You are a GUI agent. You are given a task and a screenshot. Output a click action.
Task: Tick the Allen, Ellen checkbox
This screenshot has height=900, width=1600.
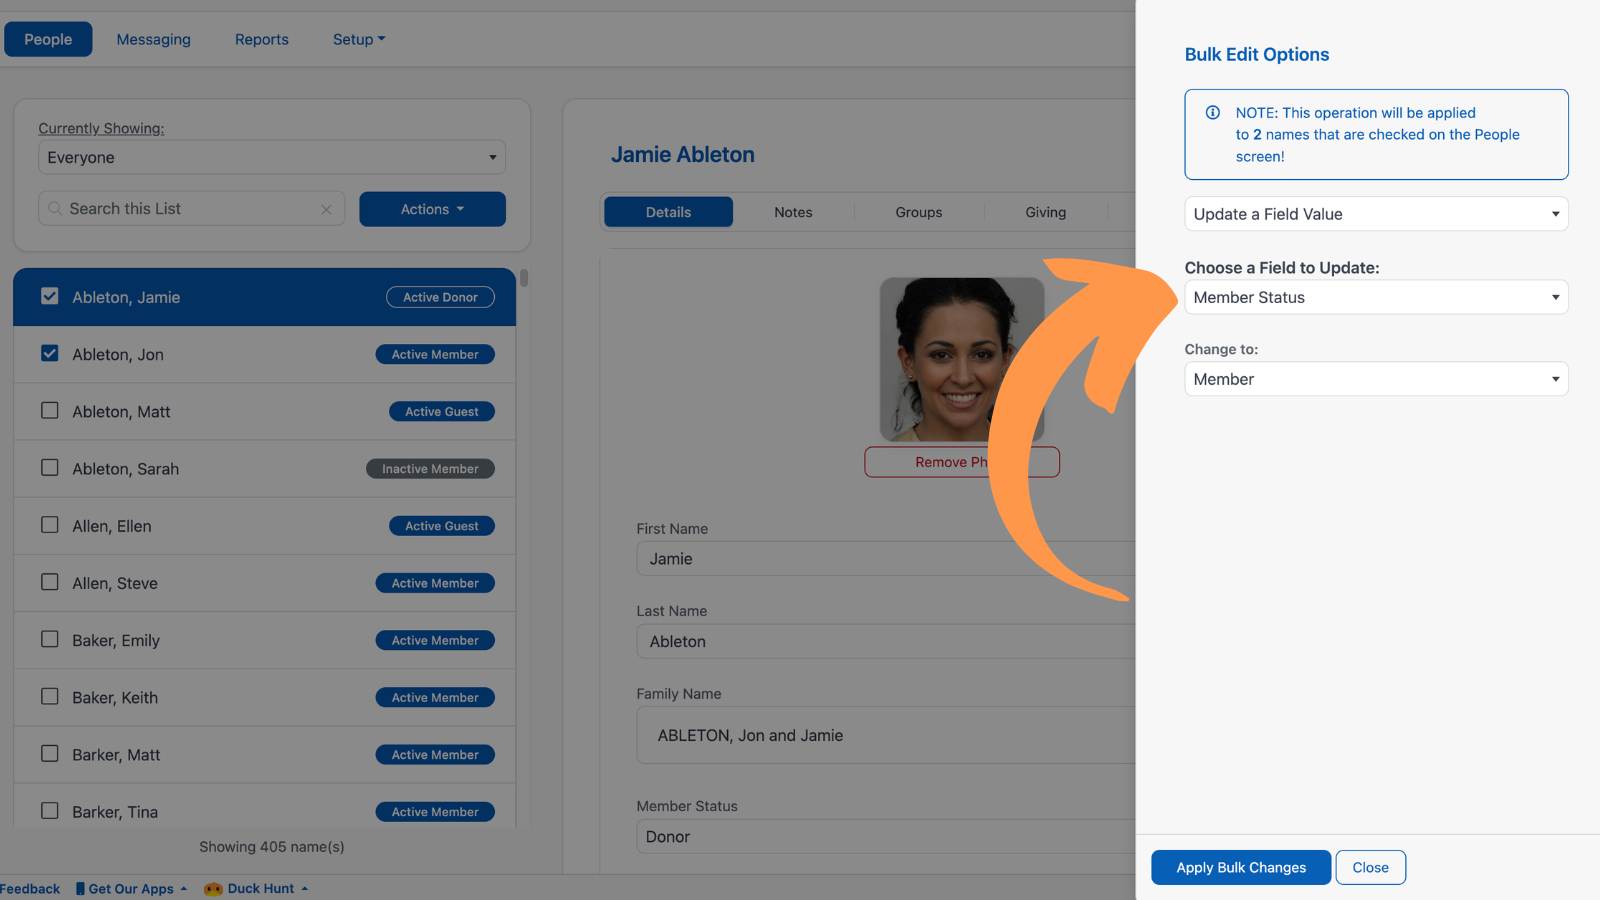click(50, 524)
